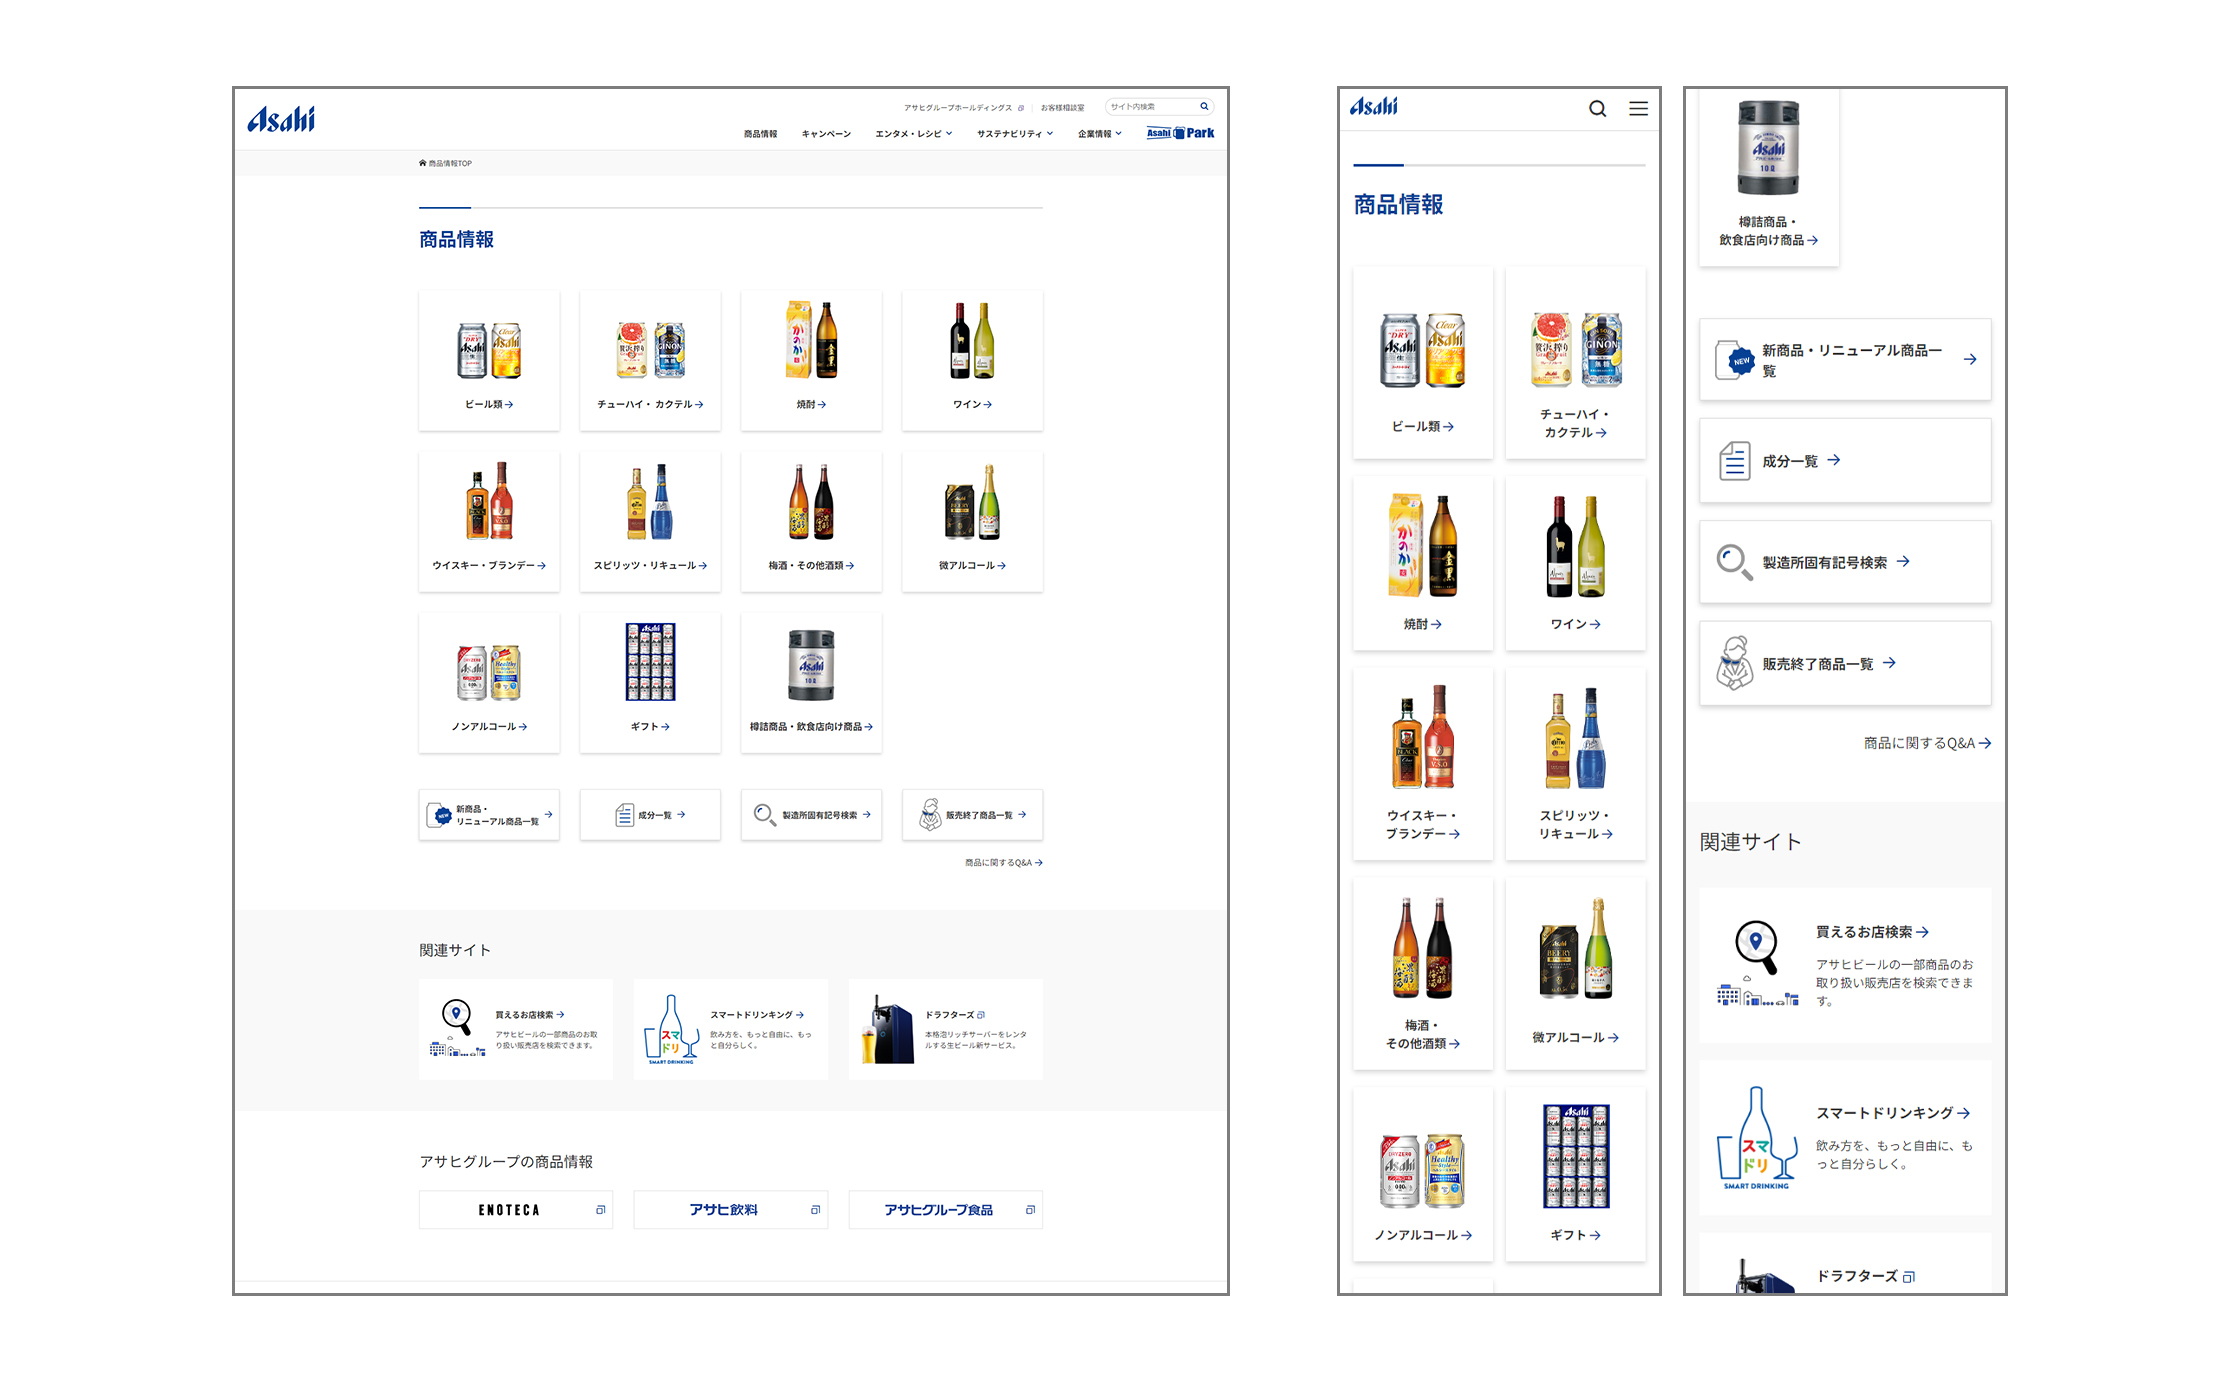Open the hamburger menu in mobile view

pos(1638,108)
